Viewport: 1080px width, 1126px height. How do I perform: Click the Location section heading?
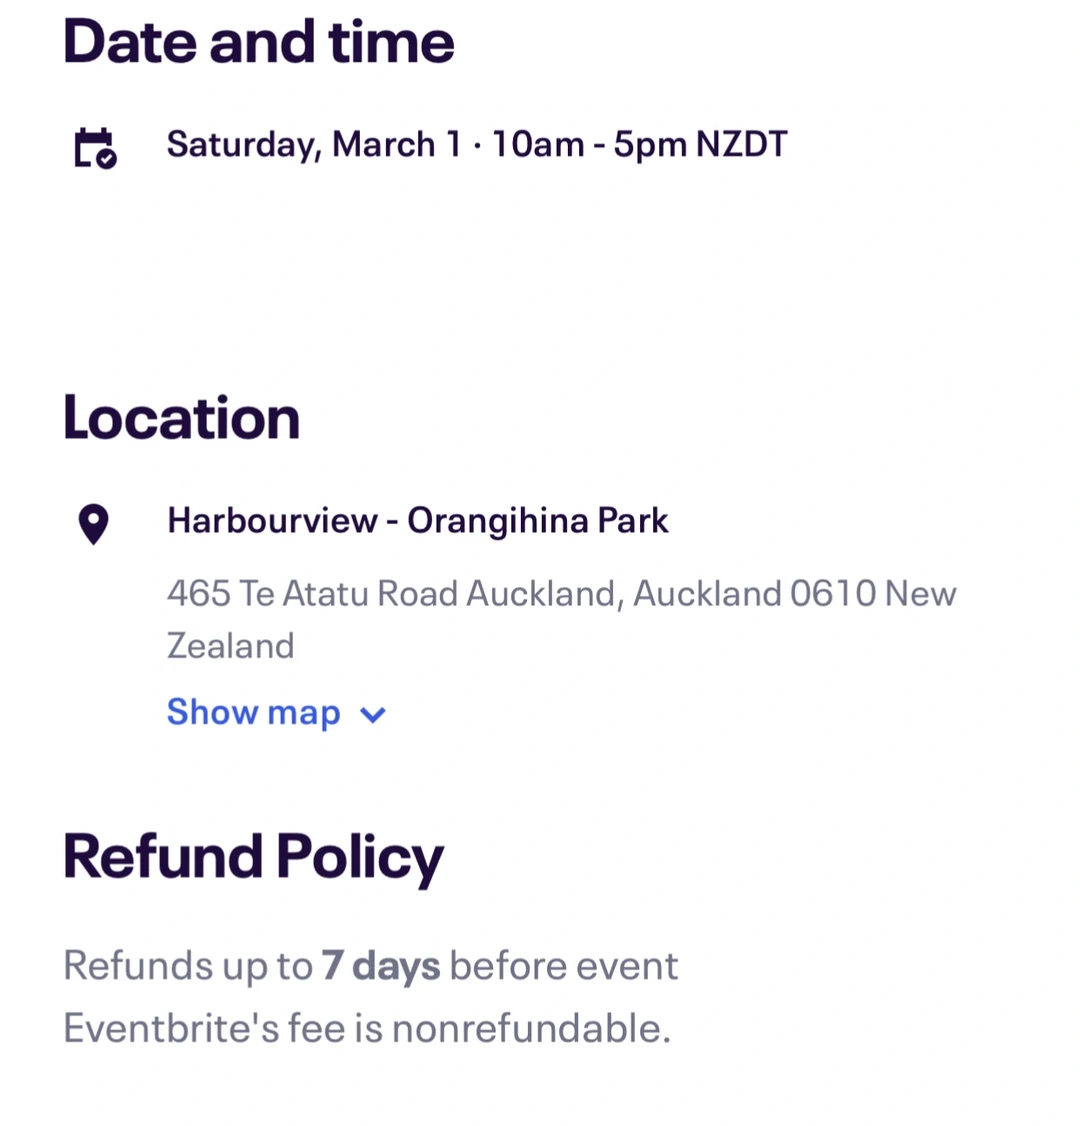tap(181, 418)
